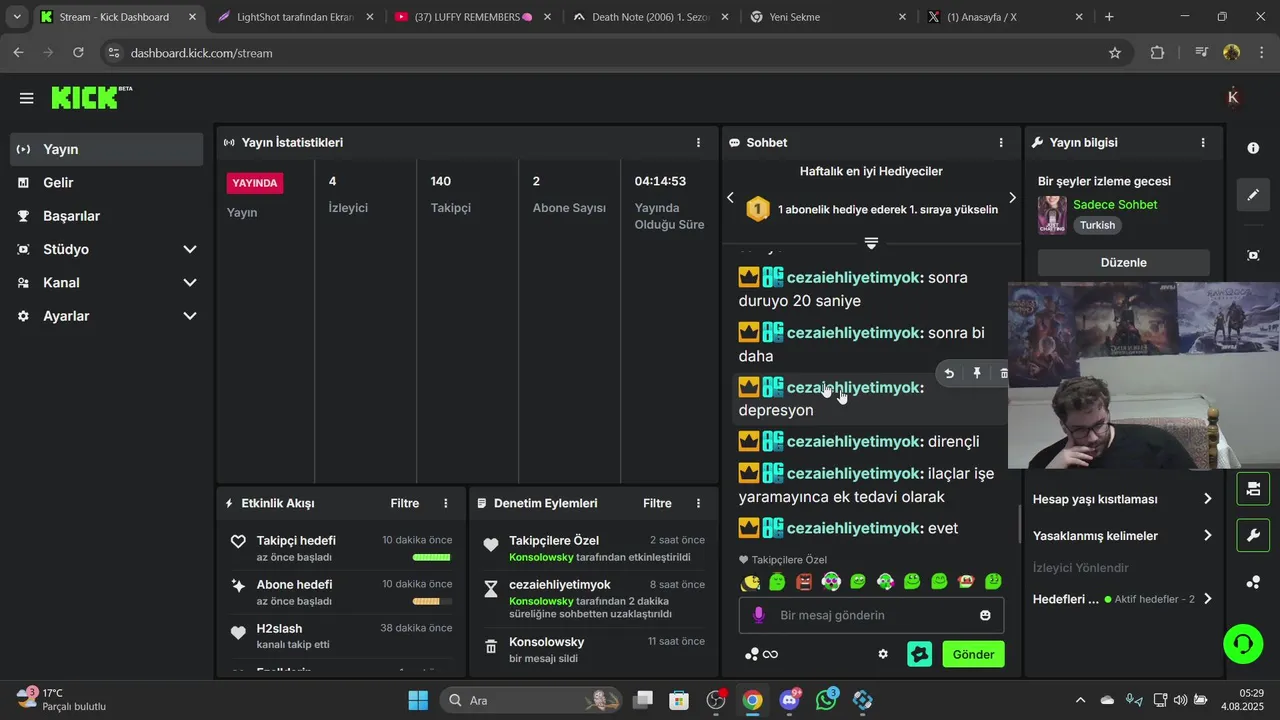Click the red YAYINDA live status badge
Viewport: 1280px width, 720px height.
pyautogui.click(x=255, y=183)
